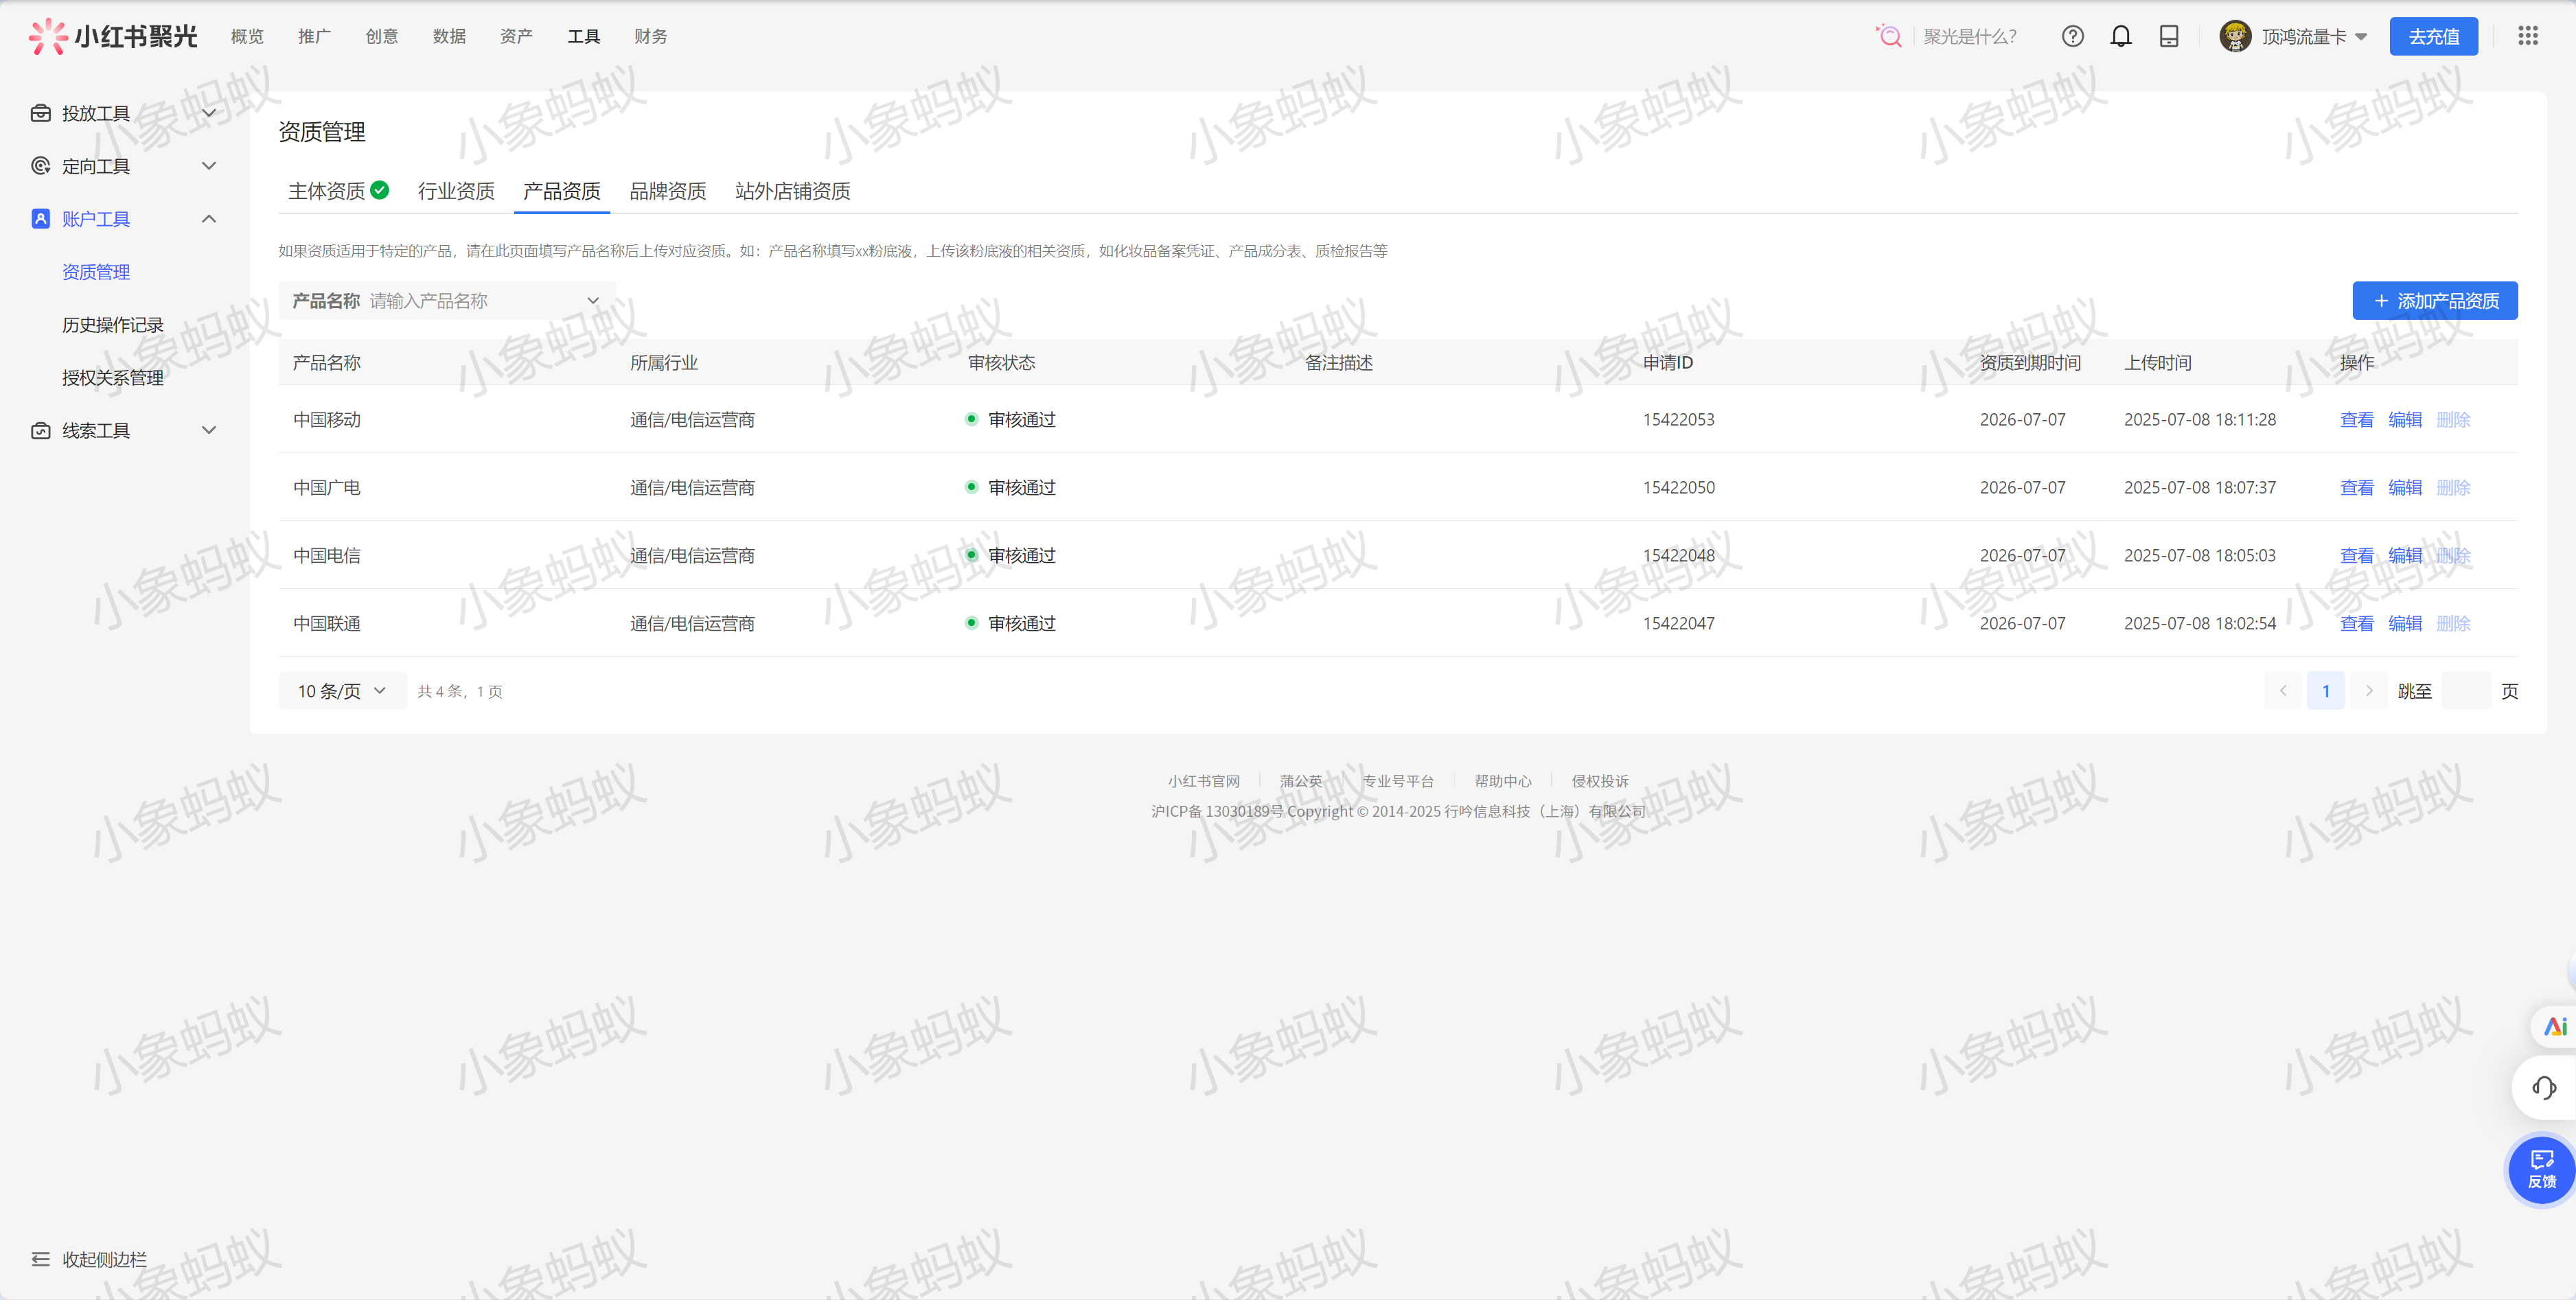Delete the 中国移动 qualification

tap(2453, 420)
